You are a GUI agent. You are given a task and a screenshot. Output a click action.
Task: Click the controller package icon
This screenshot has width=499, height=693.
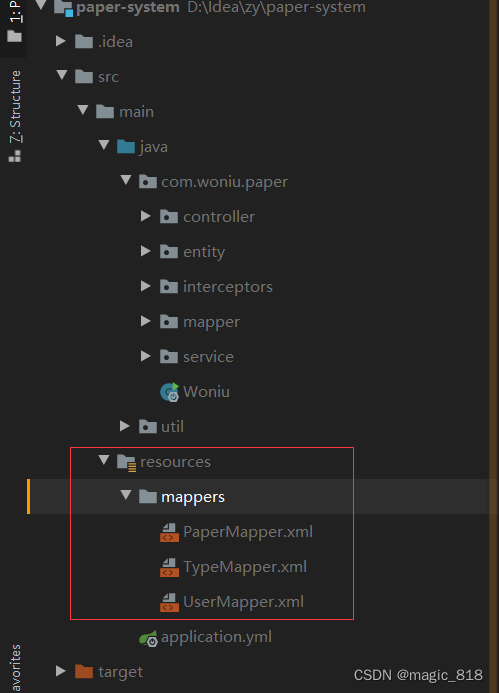coord(169,216)
